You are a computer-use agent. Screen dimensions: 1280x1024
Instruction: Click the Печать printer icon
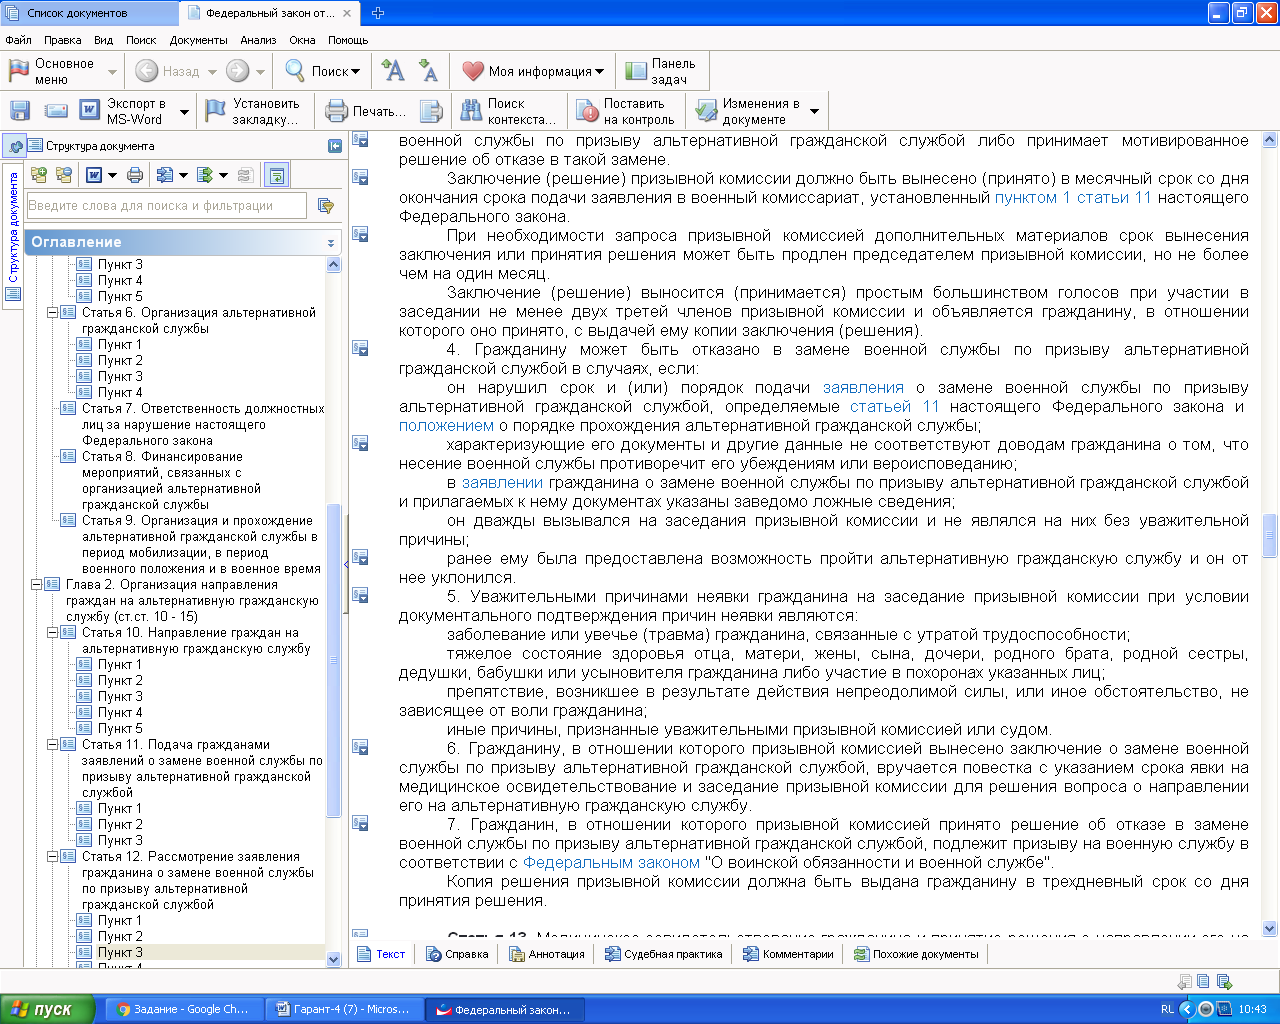[337, 111]
